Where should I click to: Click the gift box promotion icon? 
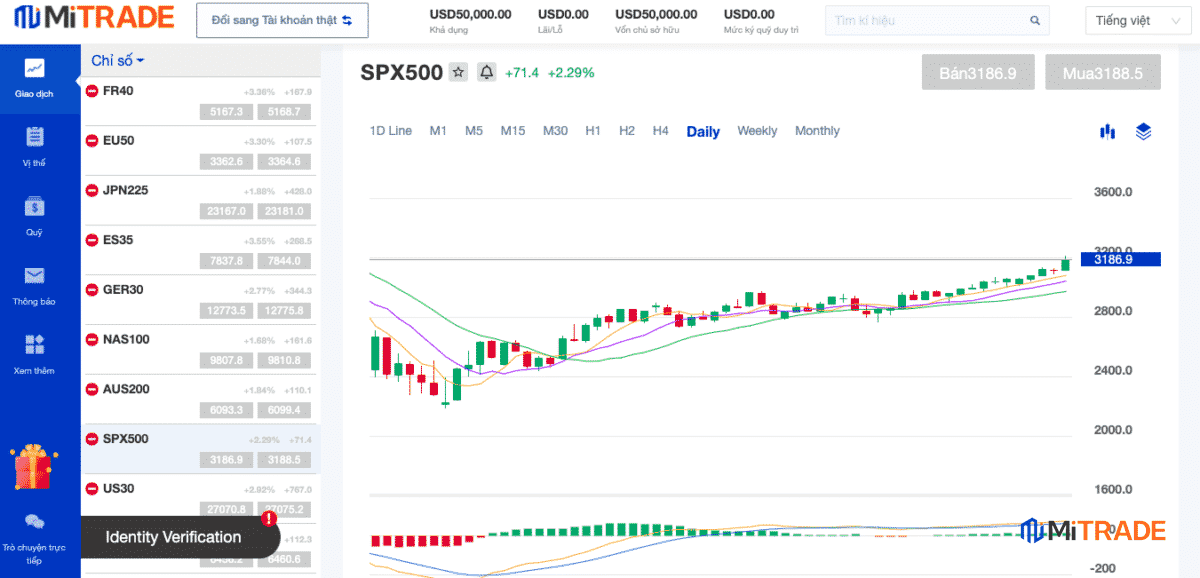(30, 467)
